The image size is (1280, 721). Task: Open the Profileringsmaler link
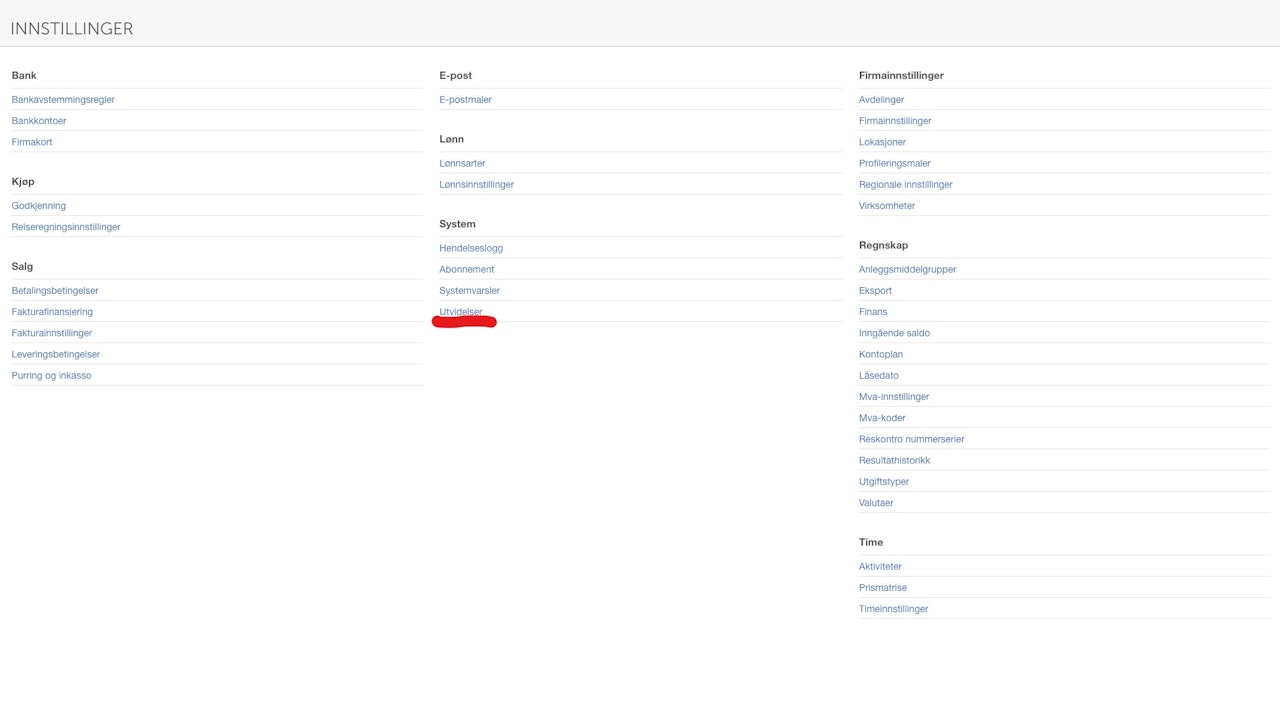point(895,163)
